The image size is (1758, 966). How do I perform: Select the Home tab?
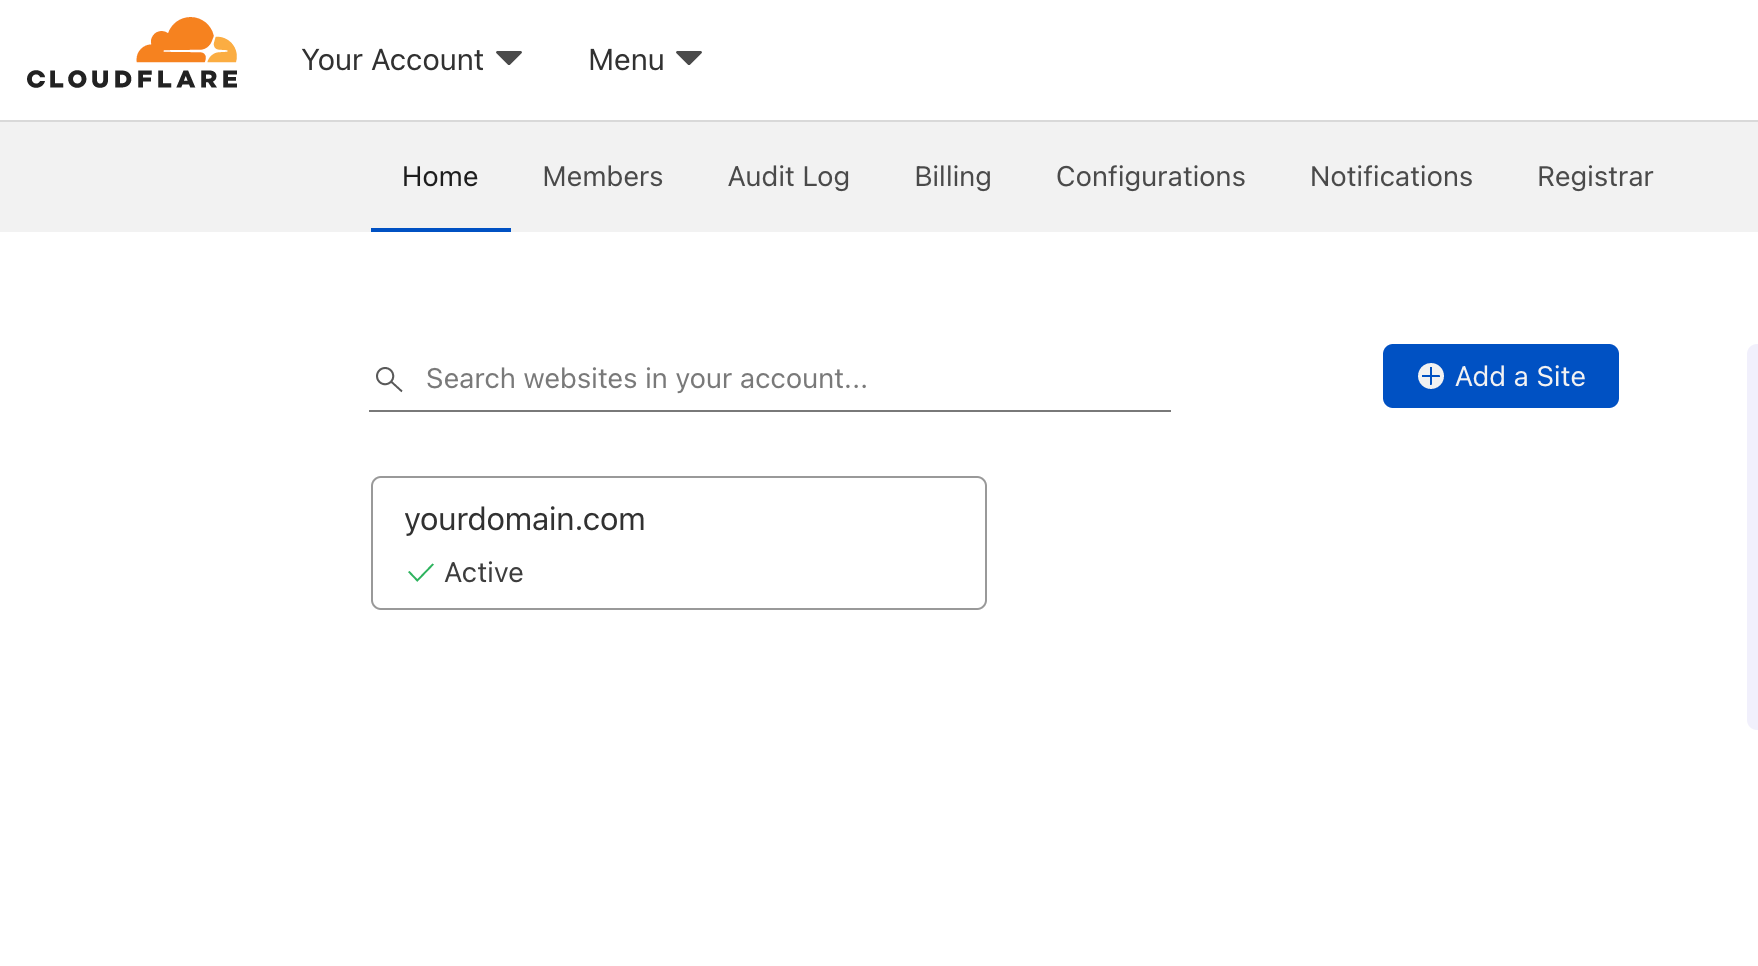[440, 177]
